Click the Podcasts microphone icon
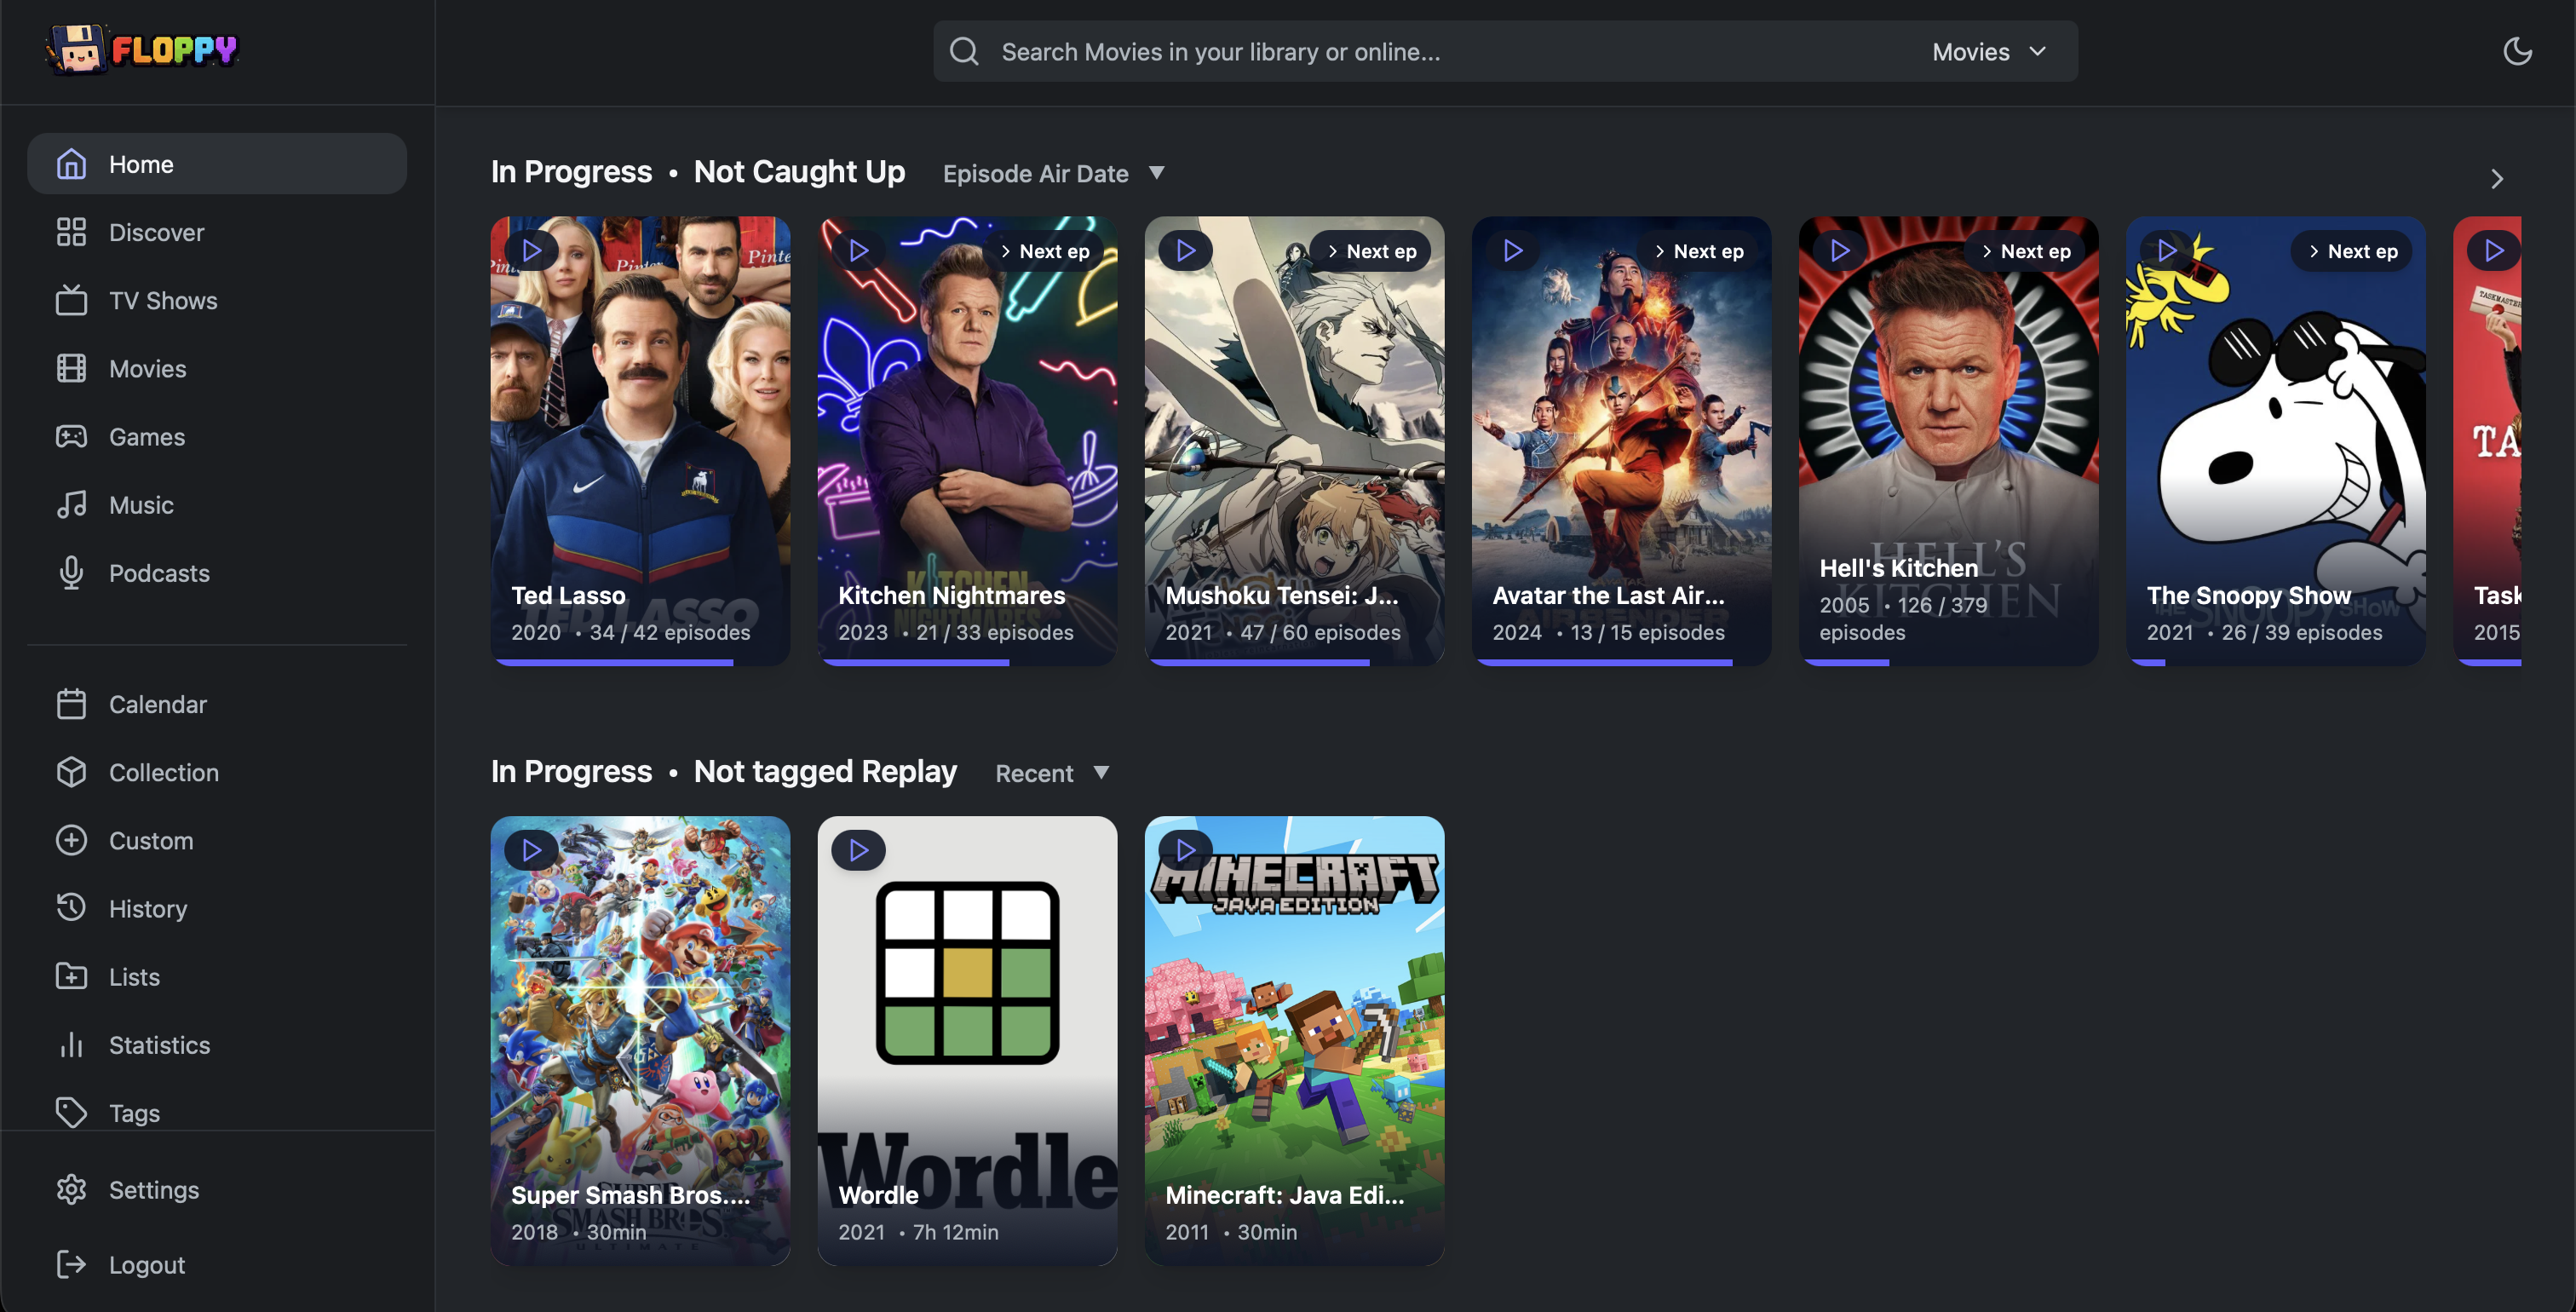 (x=71, y=572)
